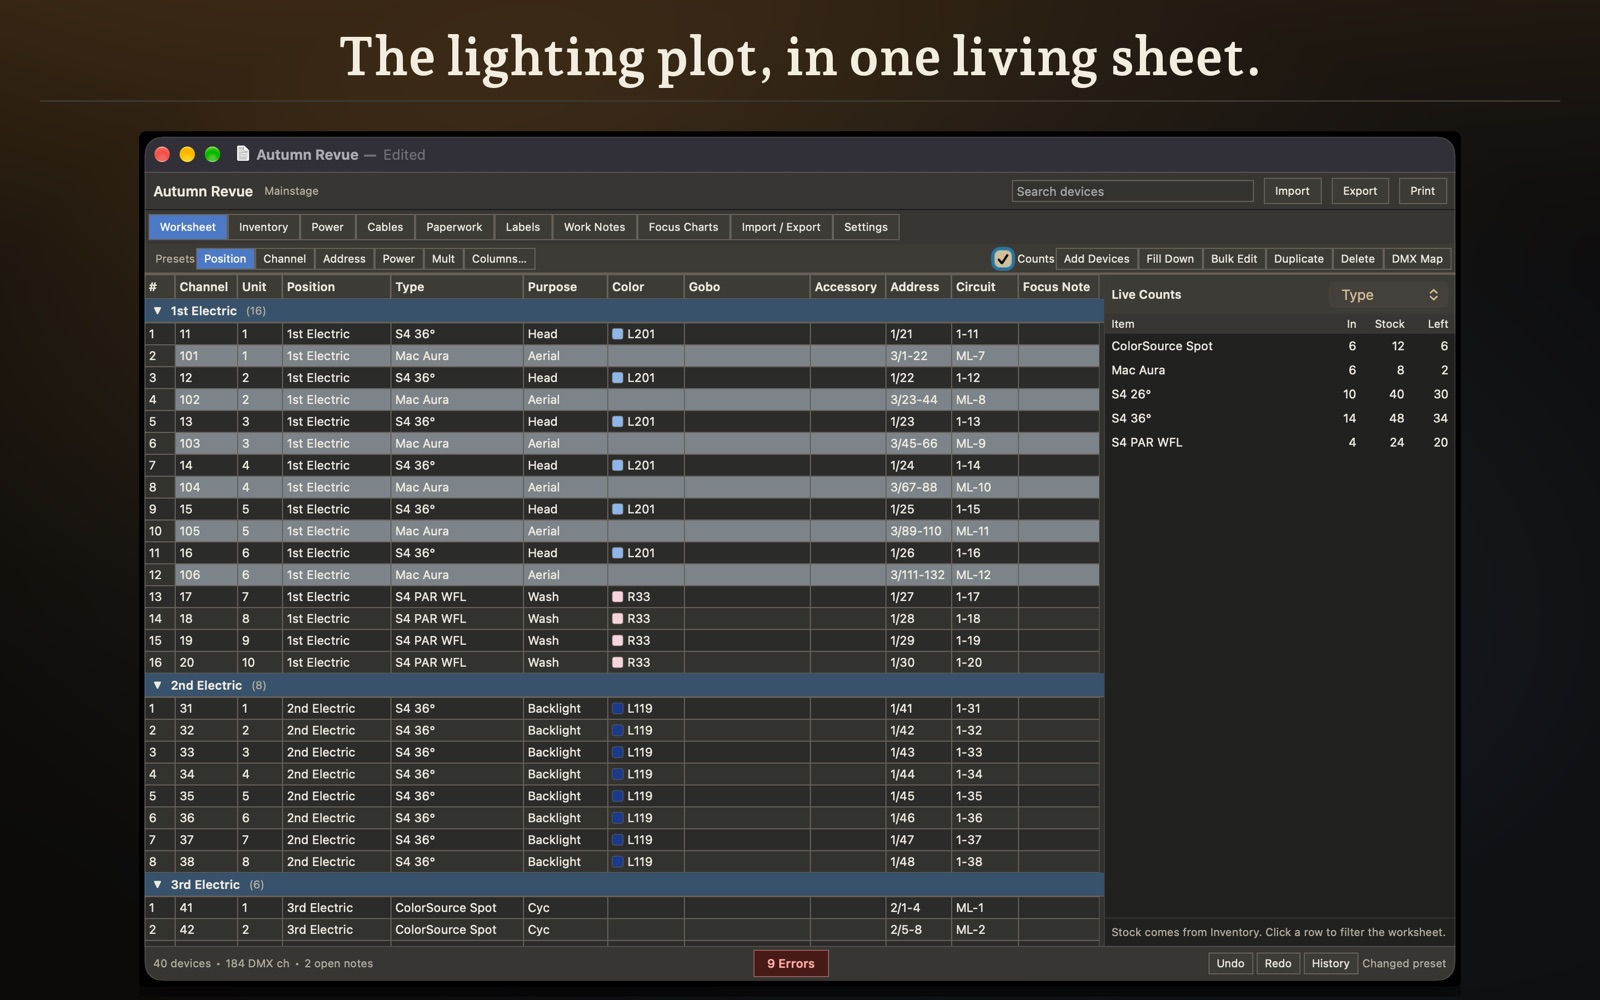Screen dimensions: 1600x1000
Task: Switch to the Worksheet tab
Action: pyautogui.click(x=188, y=227)
